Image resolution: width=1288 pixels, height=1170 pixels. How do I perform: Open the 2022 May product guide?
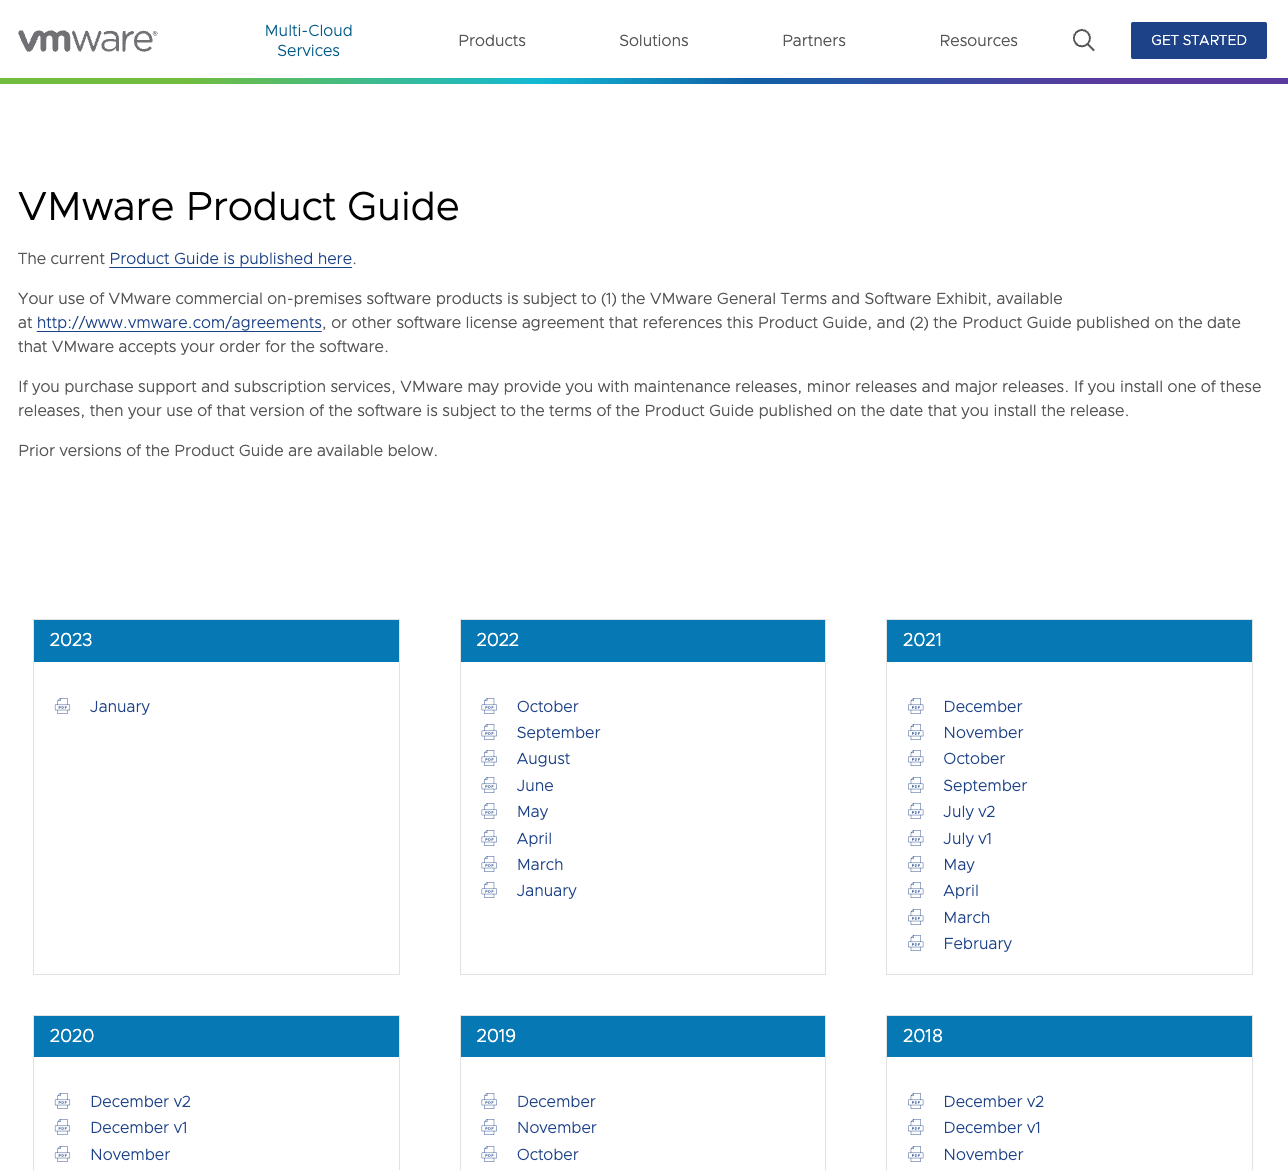tap(532, 811)
